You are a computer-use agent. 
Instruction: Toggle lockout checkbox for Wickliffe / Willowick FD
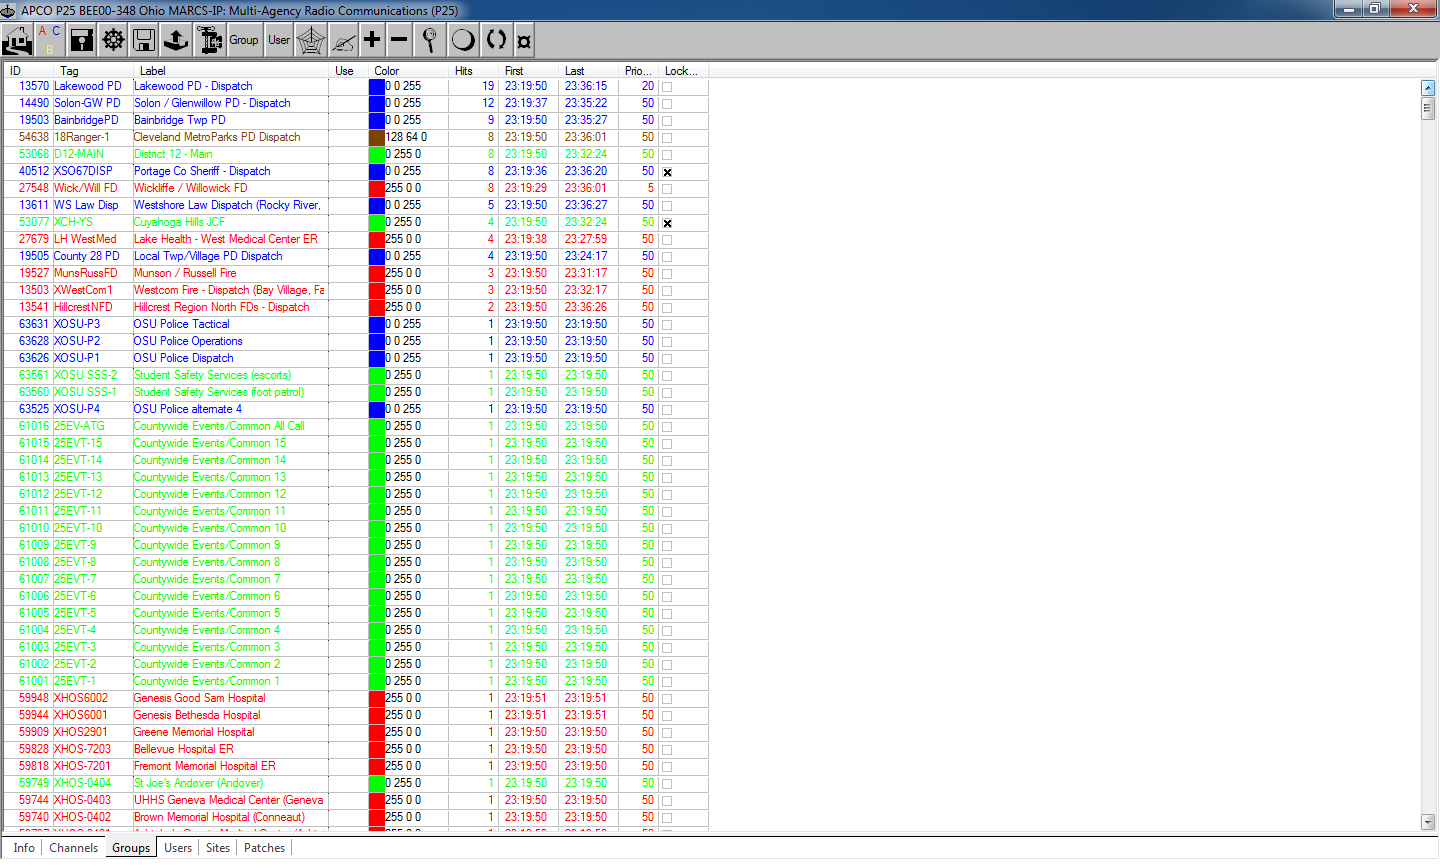(667, 189)
